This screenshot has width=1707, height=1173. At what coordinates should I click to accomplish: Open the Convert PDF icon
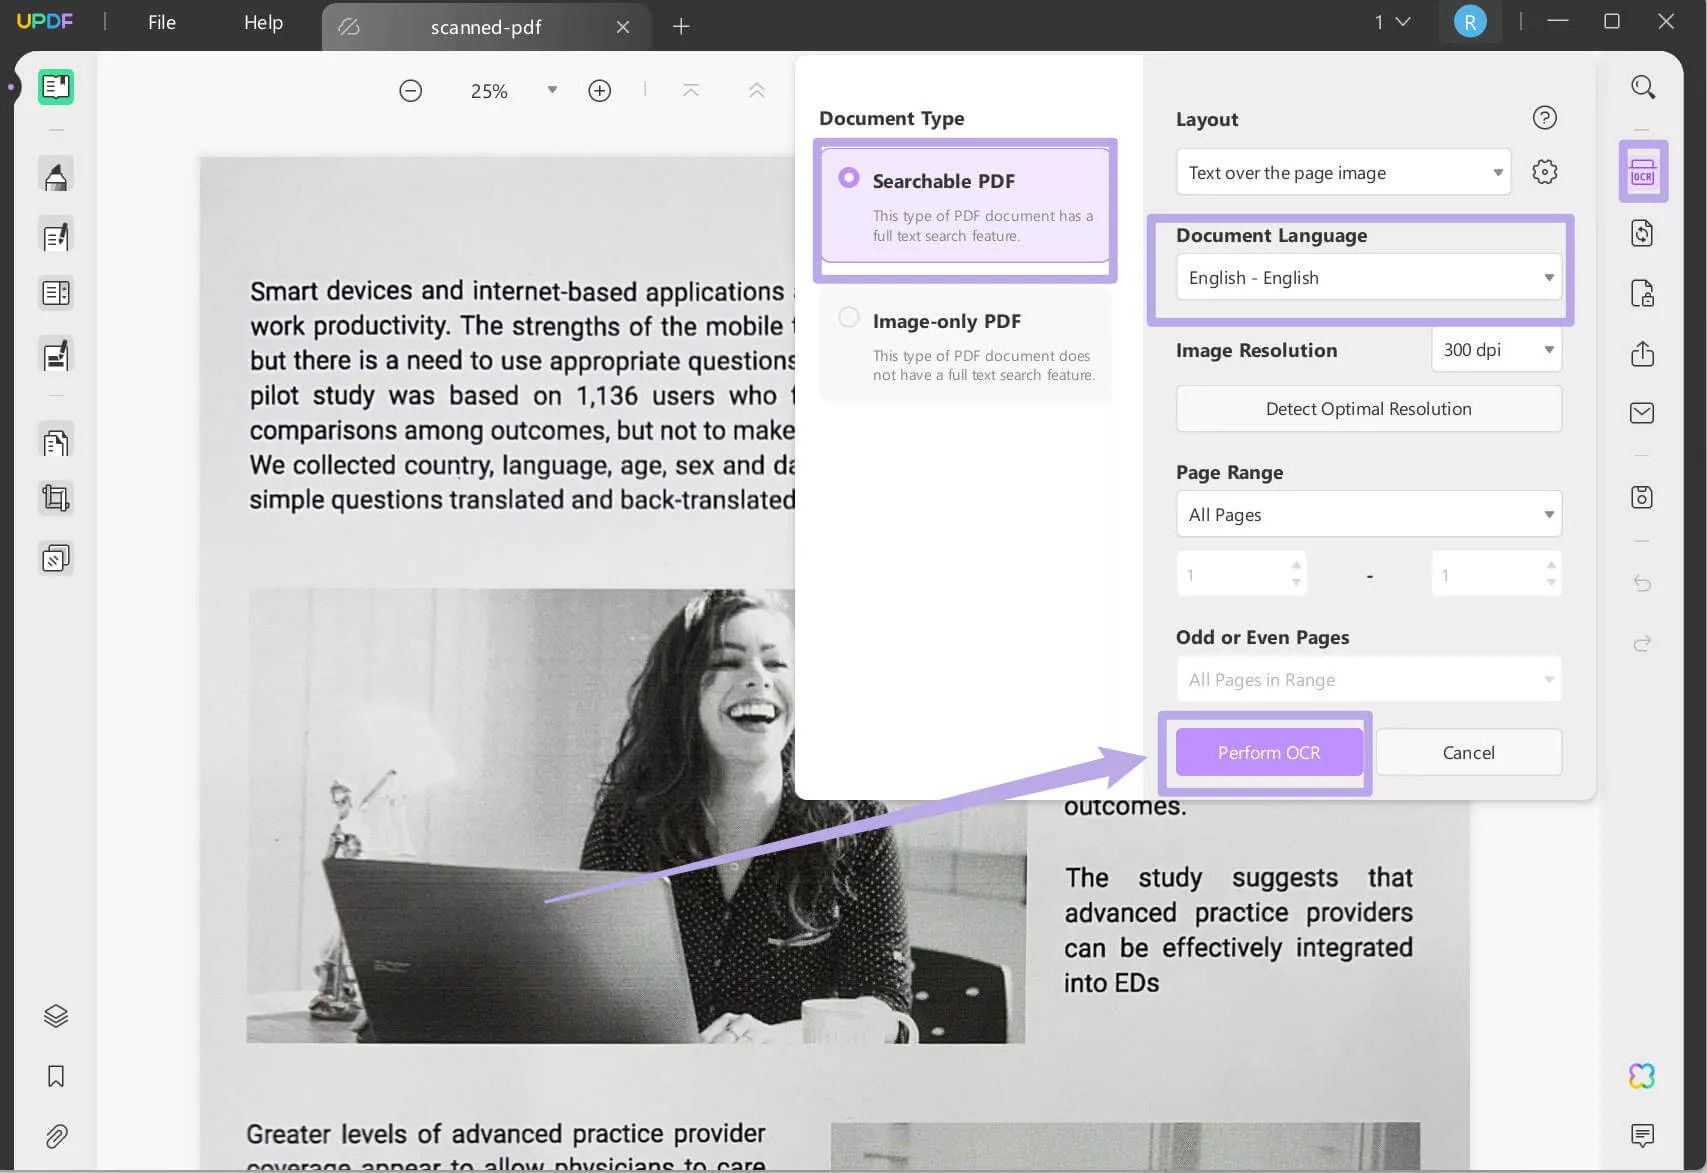click(x=1643, y=234)
